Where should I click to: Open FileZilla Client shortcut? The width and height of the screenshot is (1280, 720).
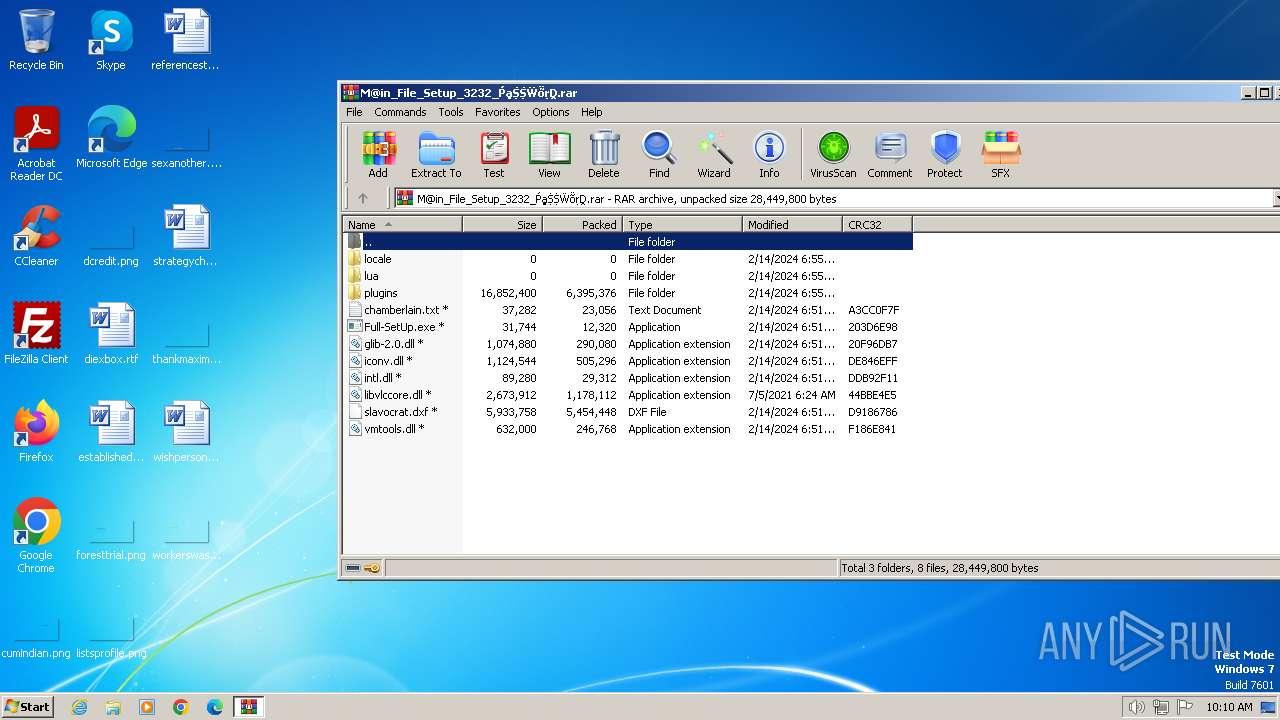36,334
